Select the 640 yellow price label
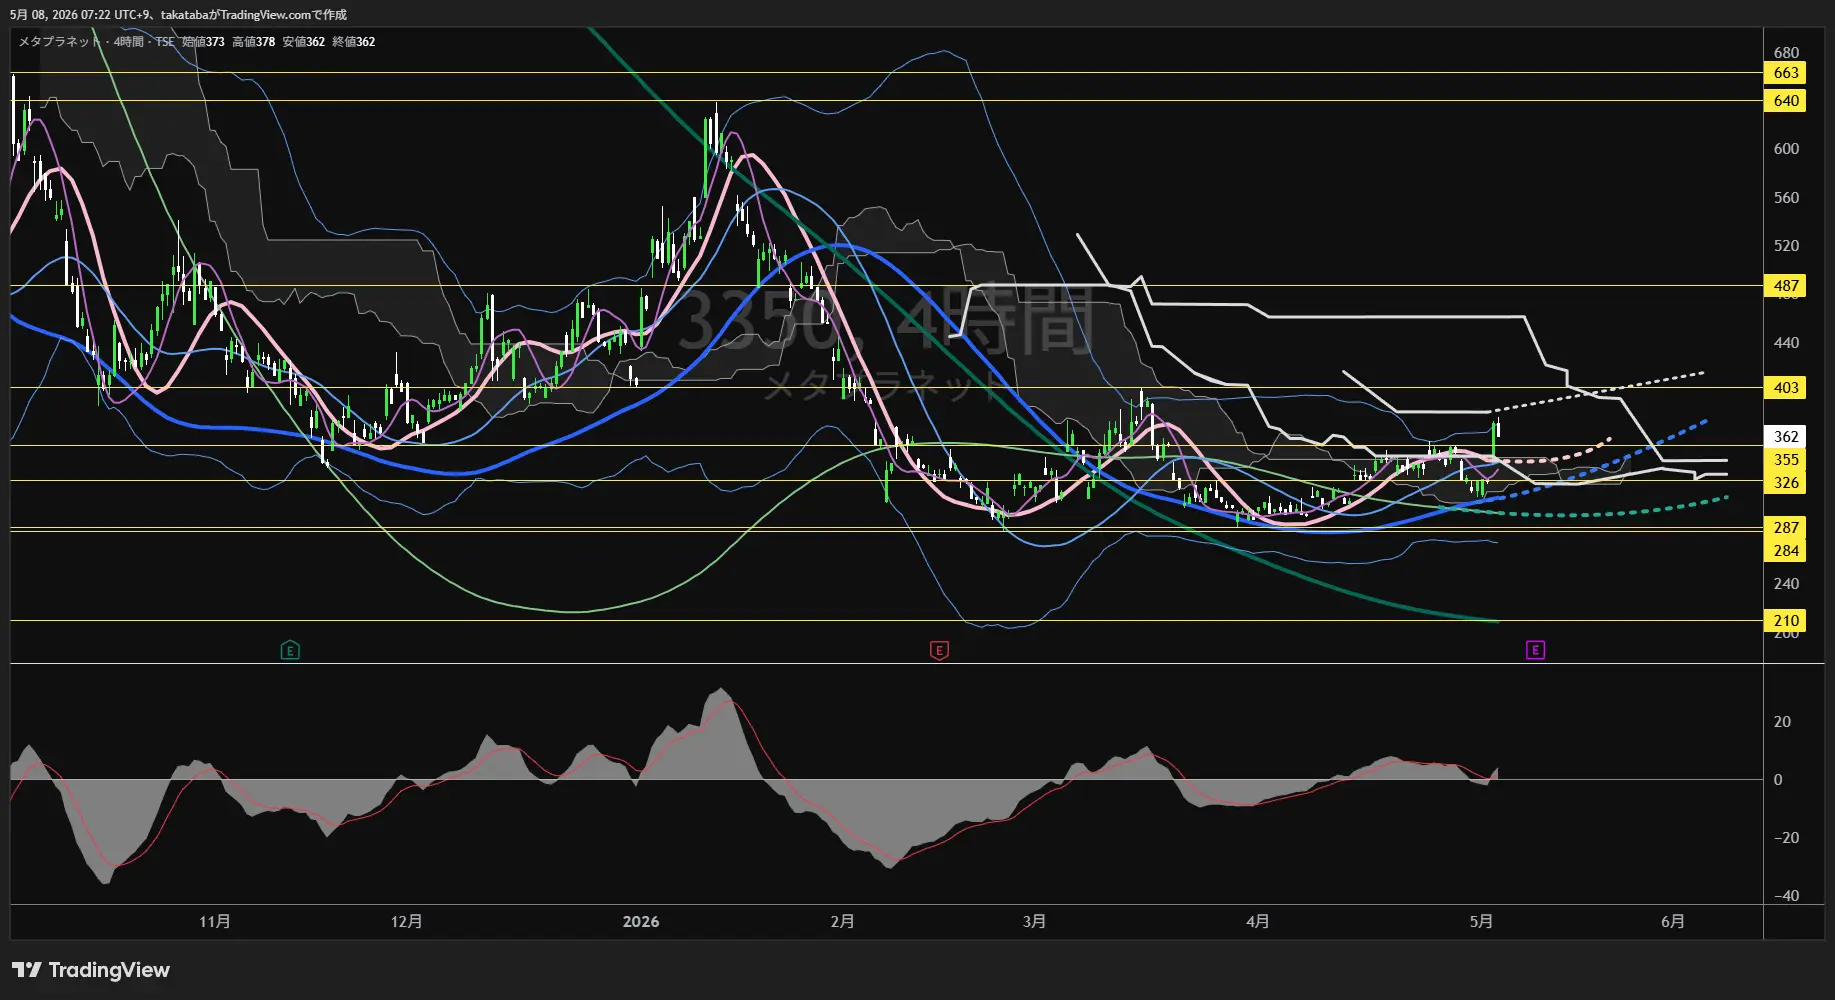Viewport: 1835px width, 1000px height. click(1786, 101)
